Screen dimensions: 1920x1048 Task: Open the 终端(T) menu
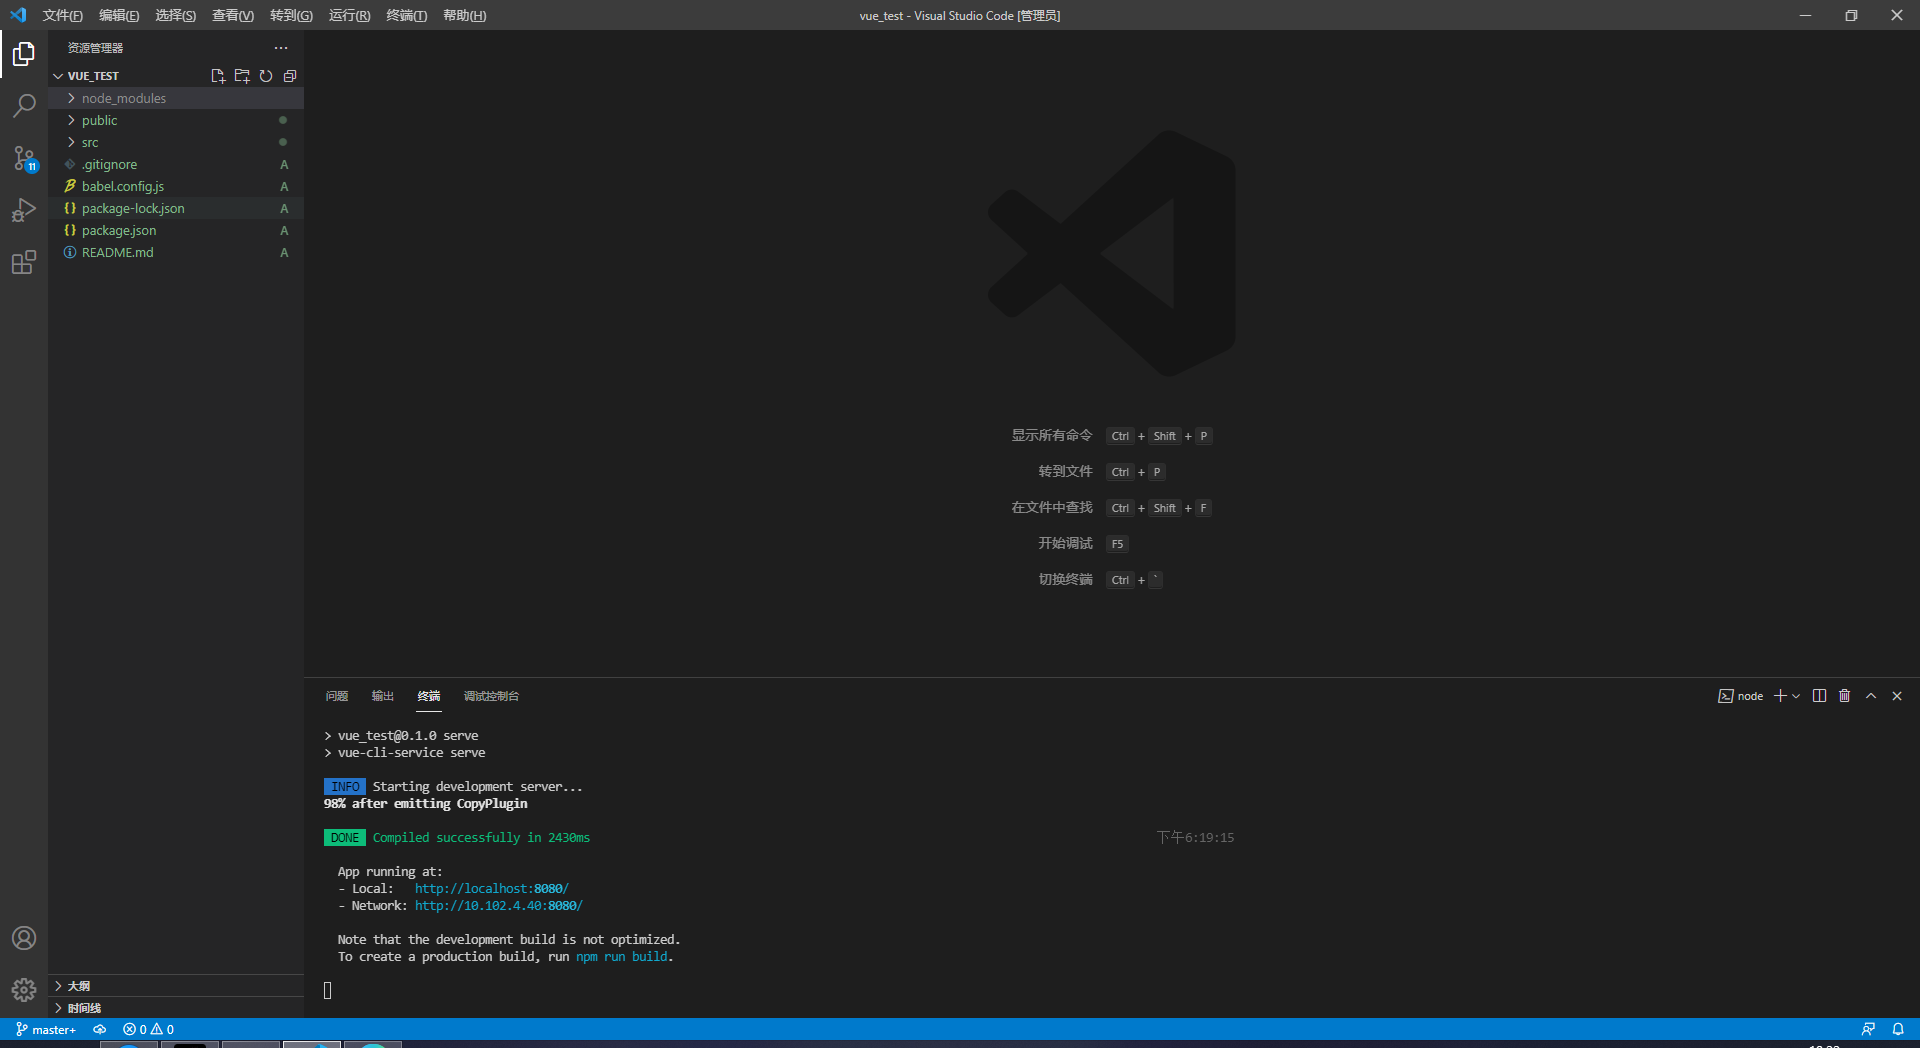click(x=406, y=15)
